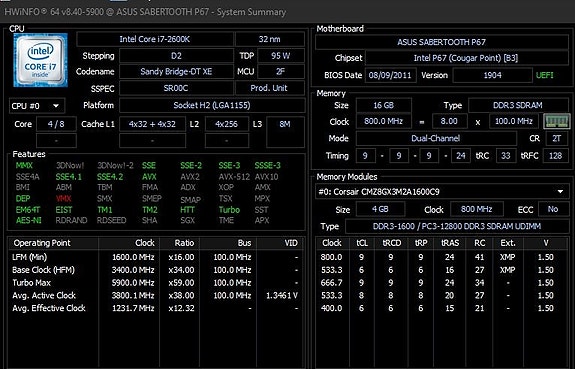The image size is (575, 369).
Task: Click the Ratio column header
Action: pyautogui.click(x=180, y=243)
